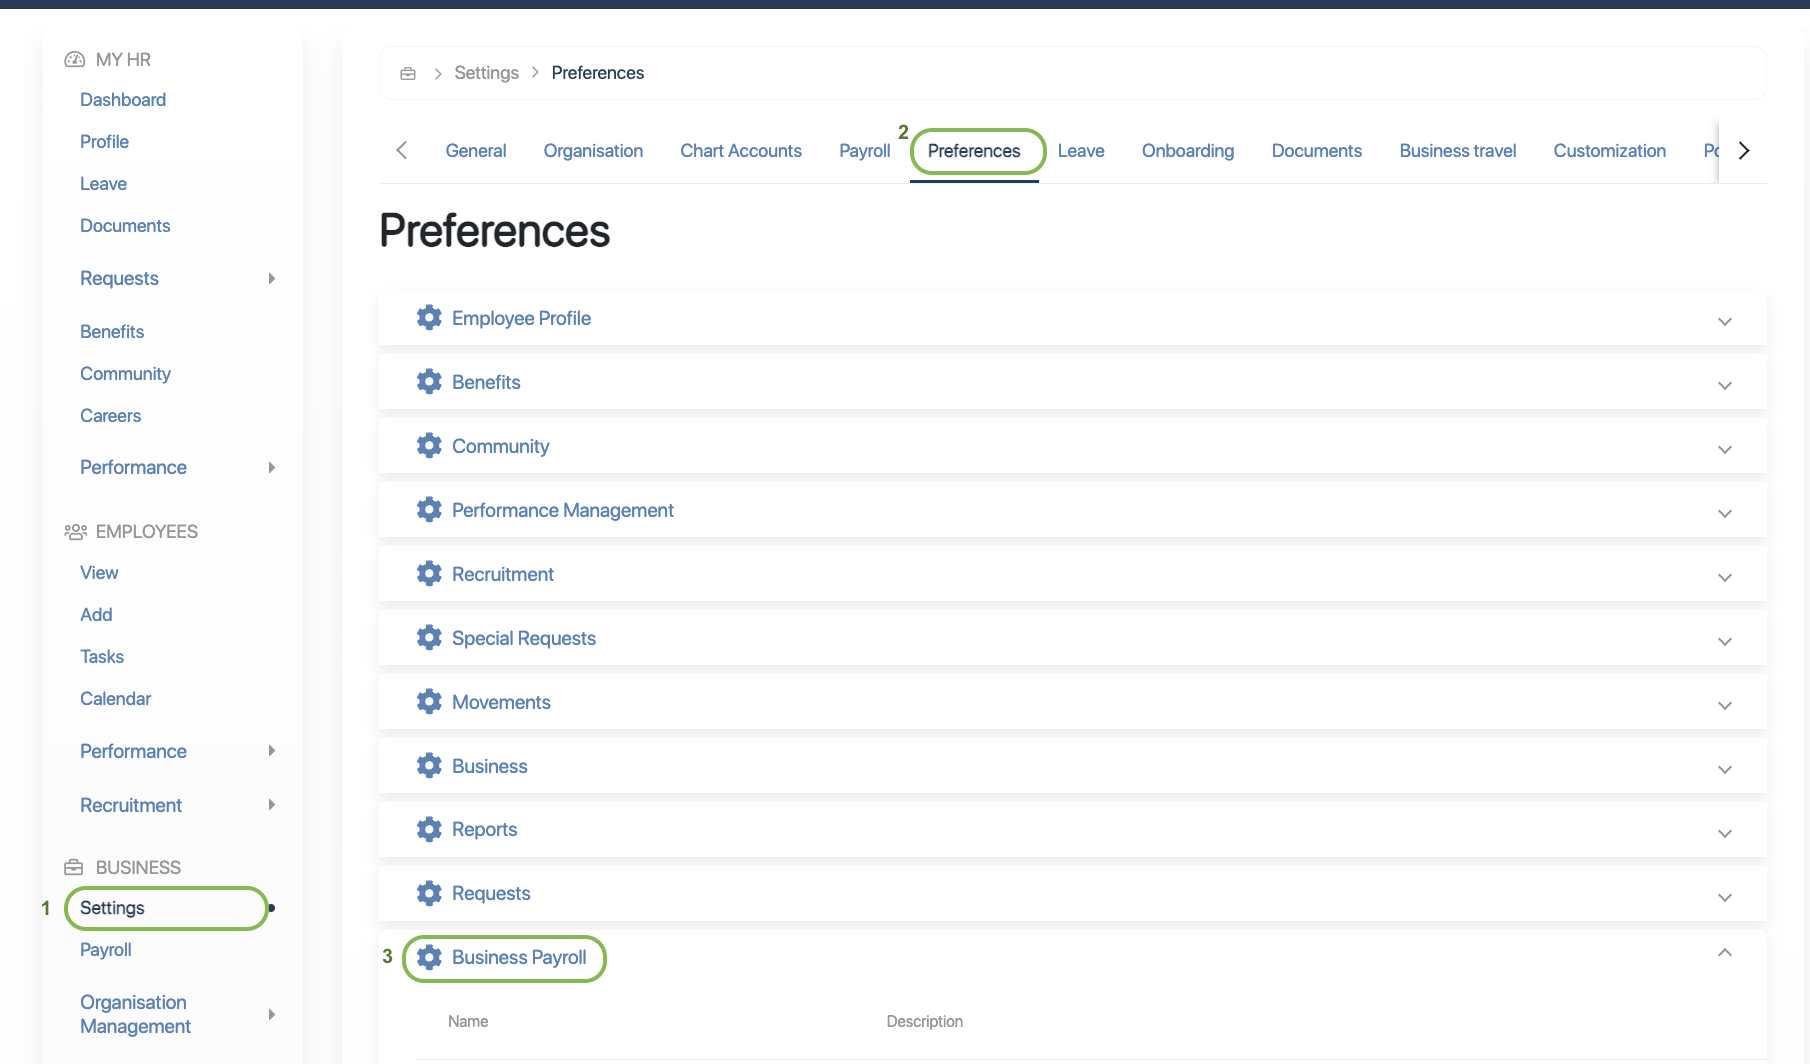Click the gear icon next to Reports
Screen dimensions: 1810x1064
(x=429, y=829)
